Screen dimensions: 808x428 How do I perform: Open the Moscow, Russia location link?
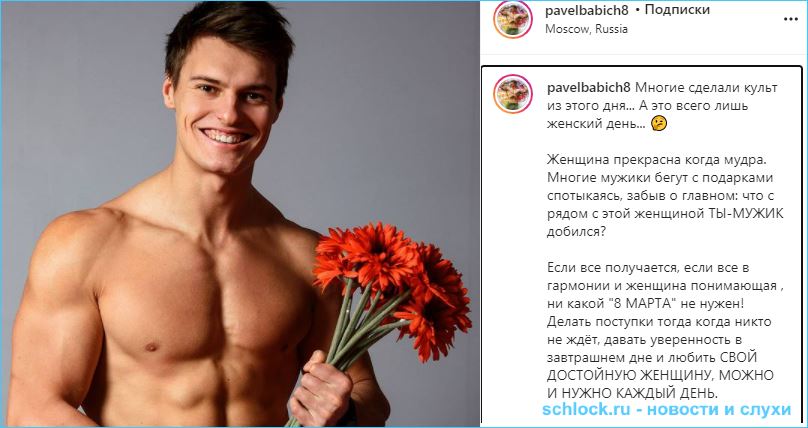(x=586, y=29)
